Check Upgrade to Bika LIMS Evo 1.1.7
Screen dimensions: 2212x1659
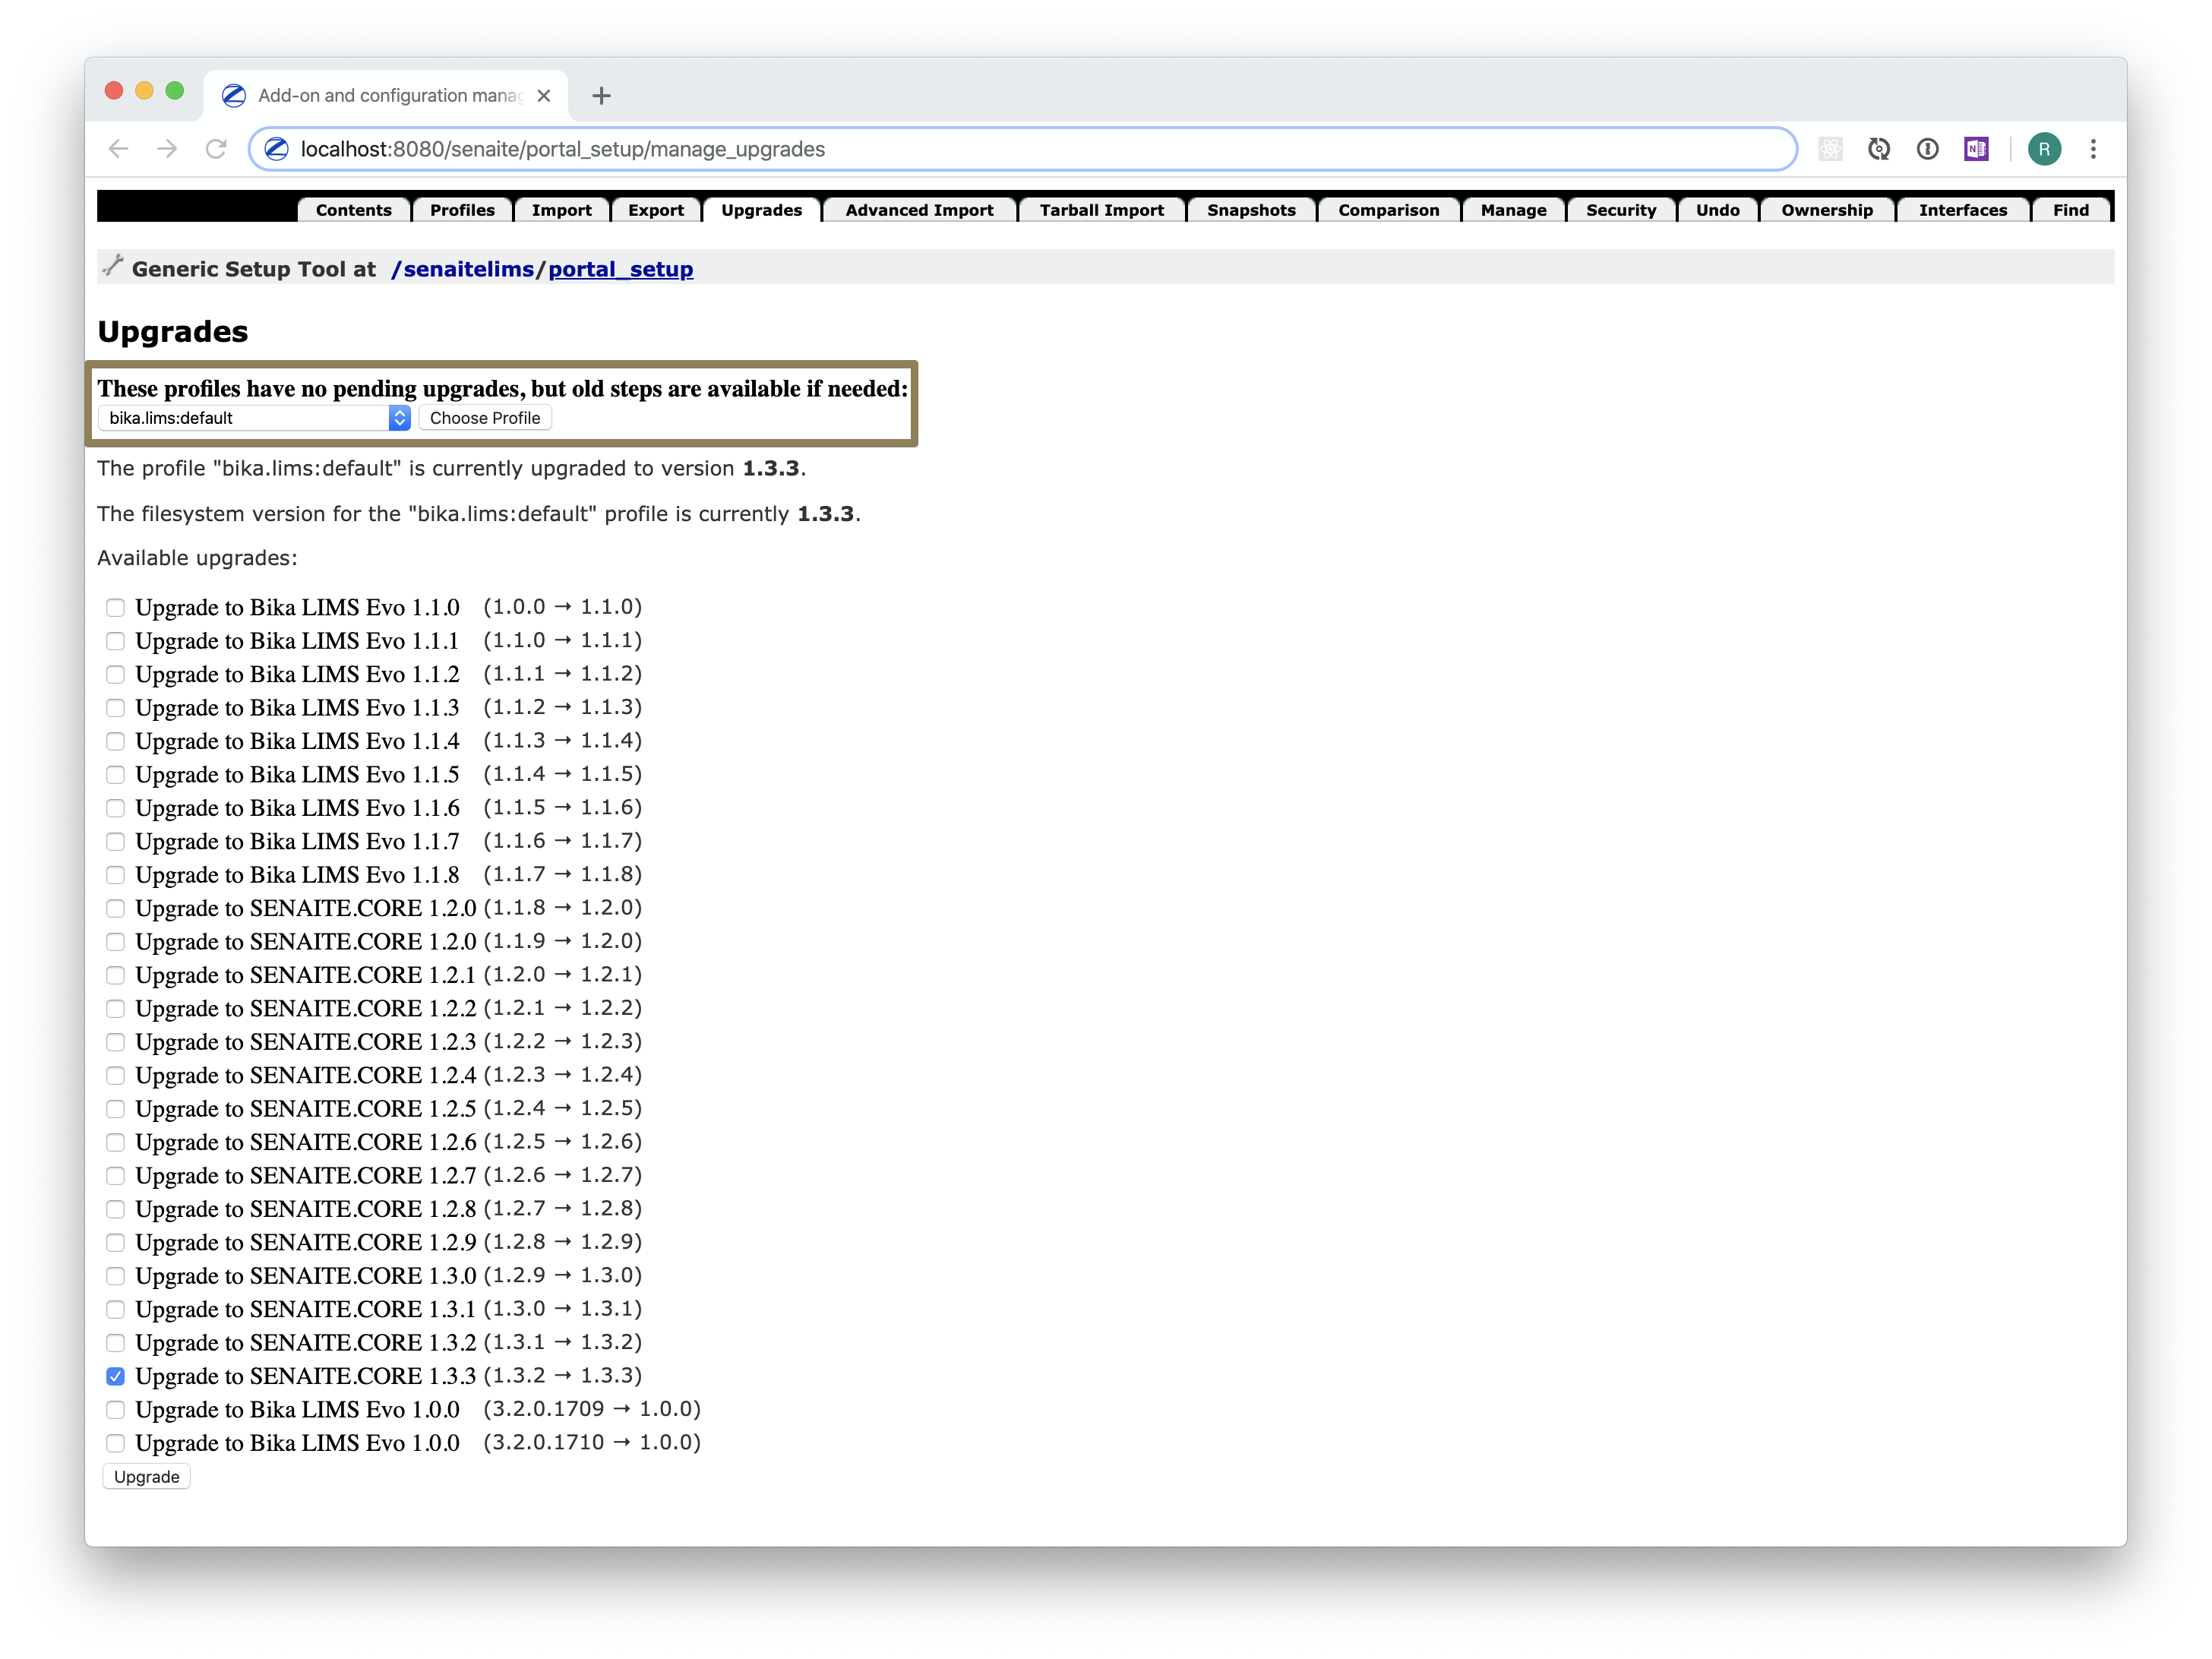point(116,842)
